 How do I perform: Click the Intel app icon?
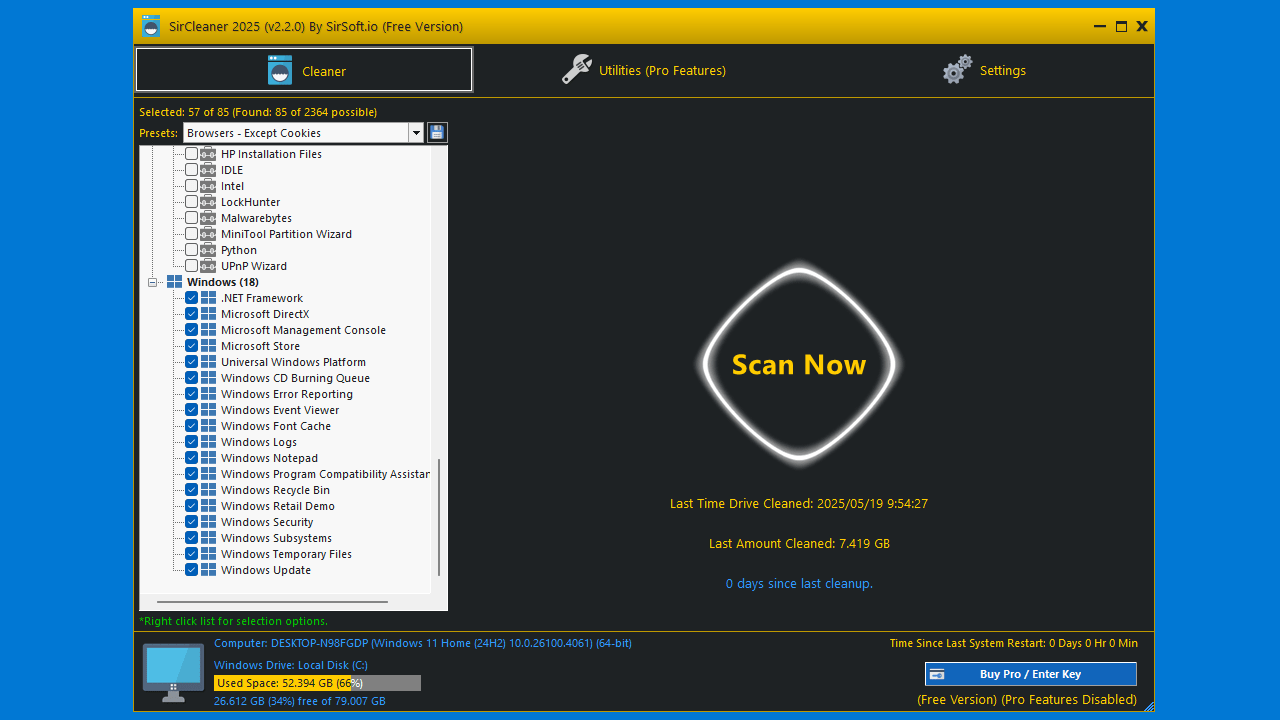point(208,186)
